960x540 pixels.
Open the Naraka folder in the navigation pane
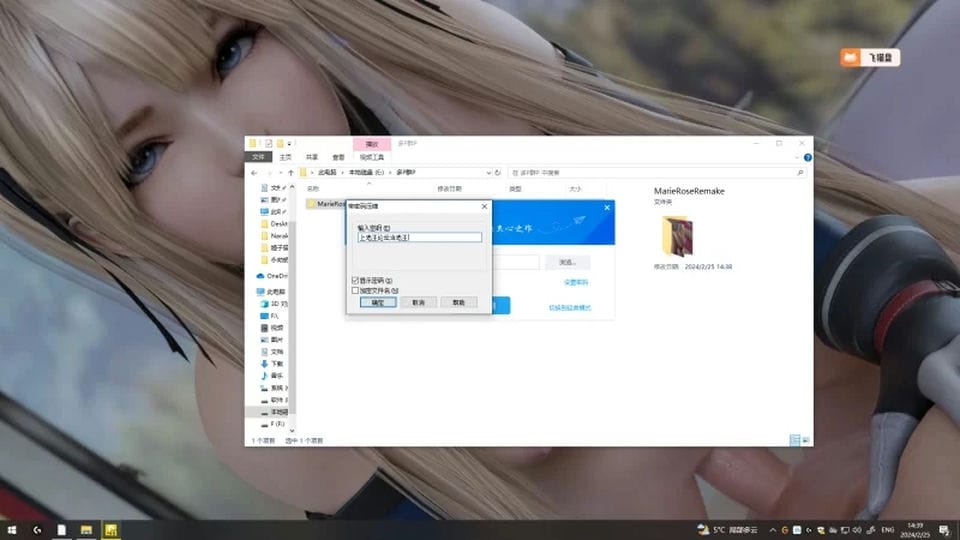point(274,236)
